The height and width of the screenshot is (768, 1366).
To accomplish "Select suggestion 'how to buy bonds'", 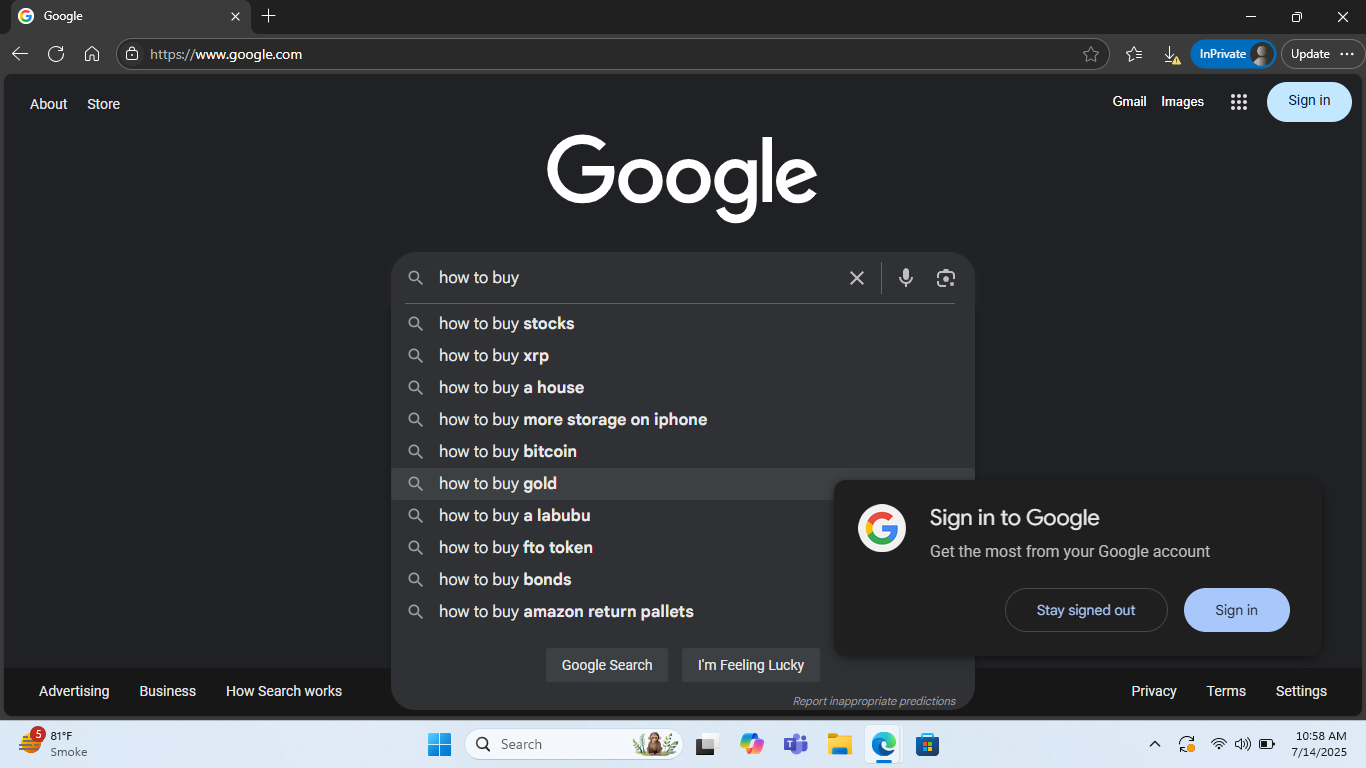I will 613,580.
